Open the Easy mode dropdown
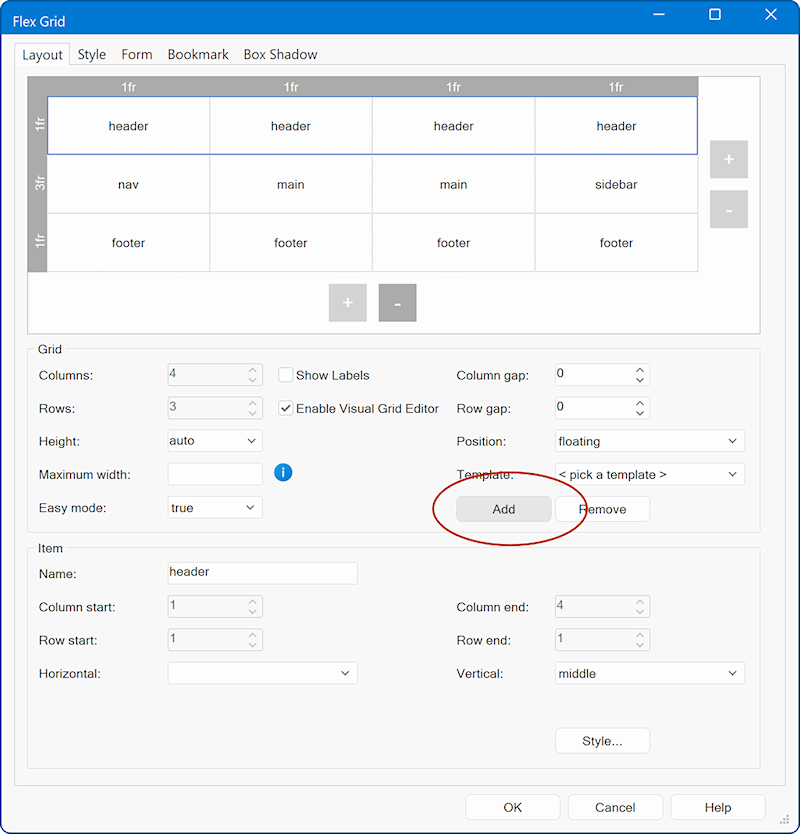The width and height of the screenshot is (800, 834). 215,507
